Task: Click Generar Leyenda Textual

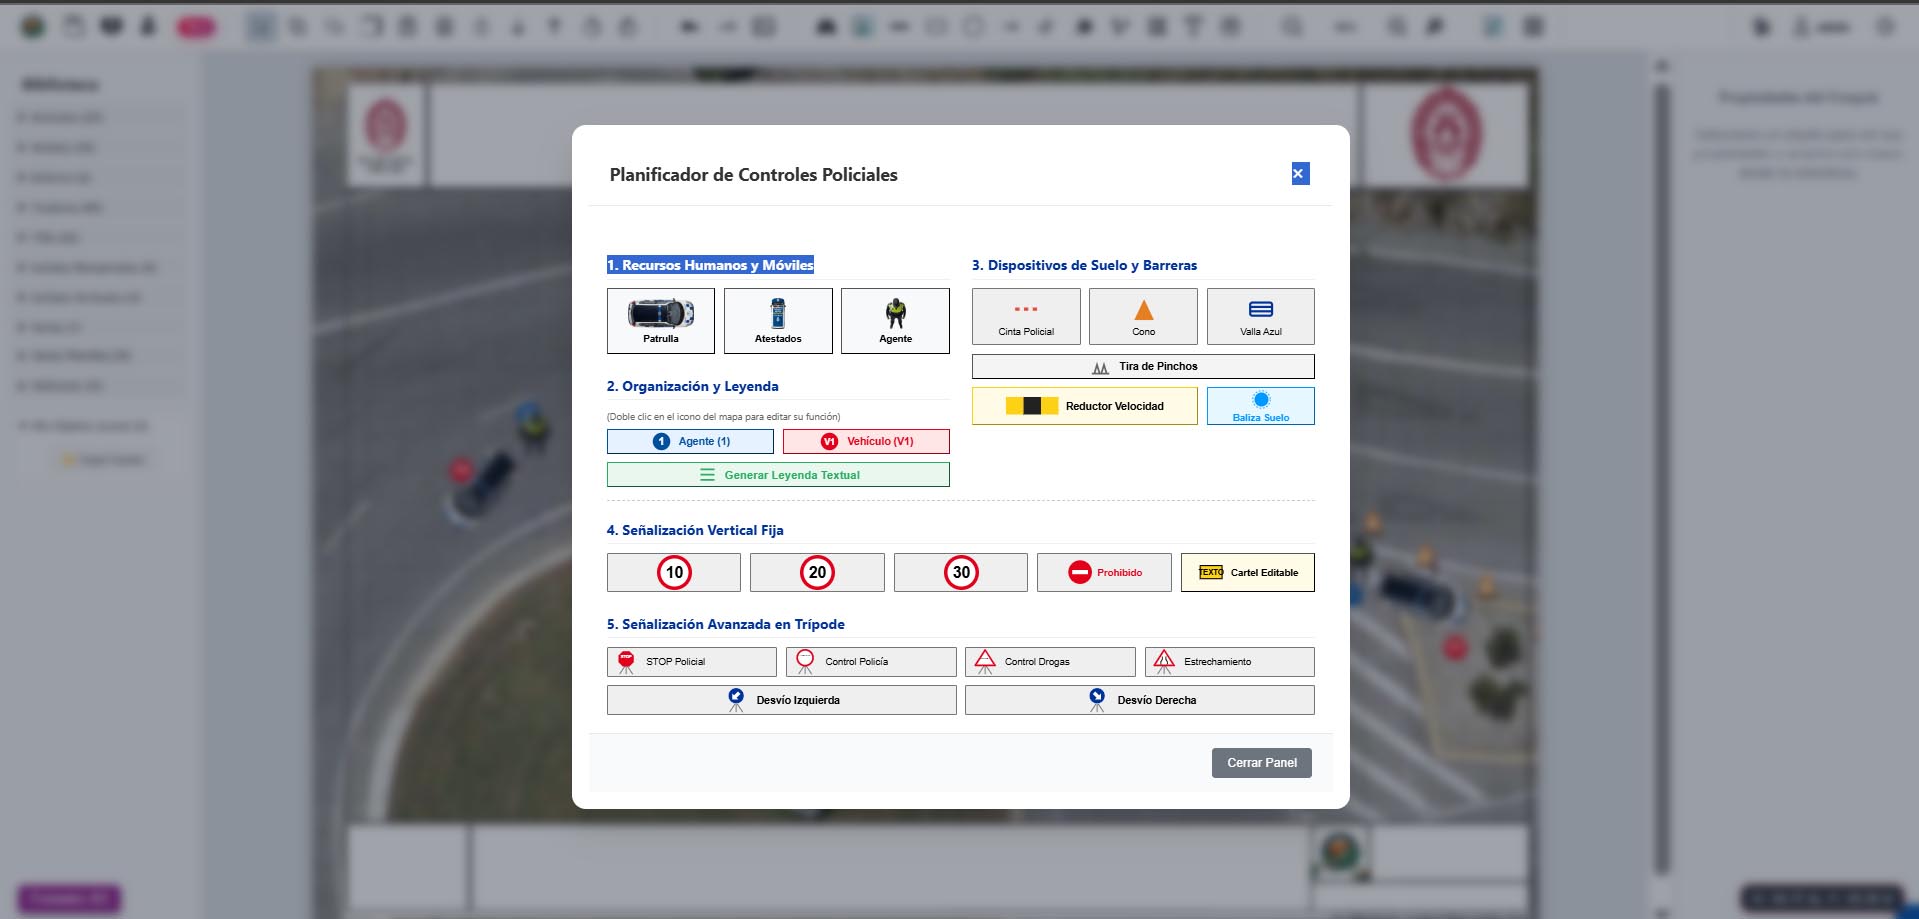Action: (778, 475)
